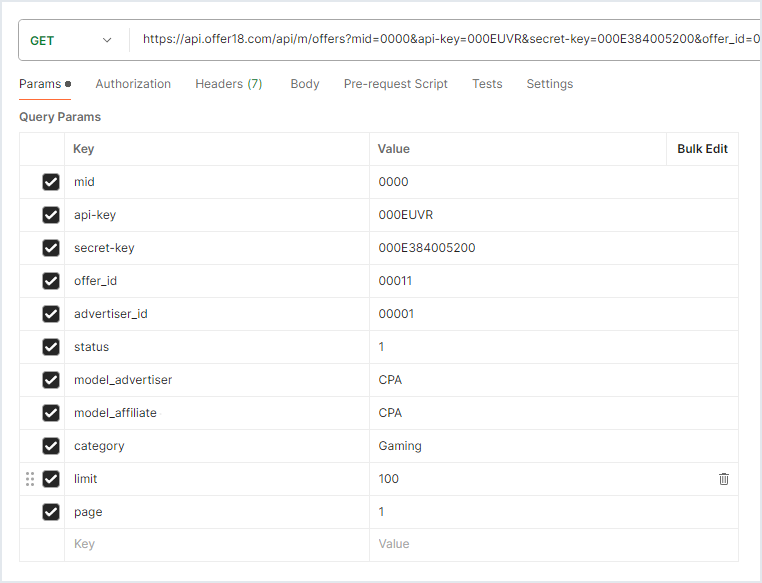Edit the Gaming category value

click(400, 446)
